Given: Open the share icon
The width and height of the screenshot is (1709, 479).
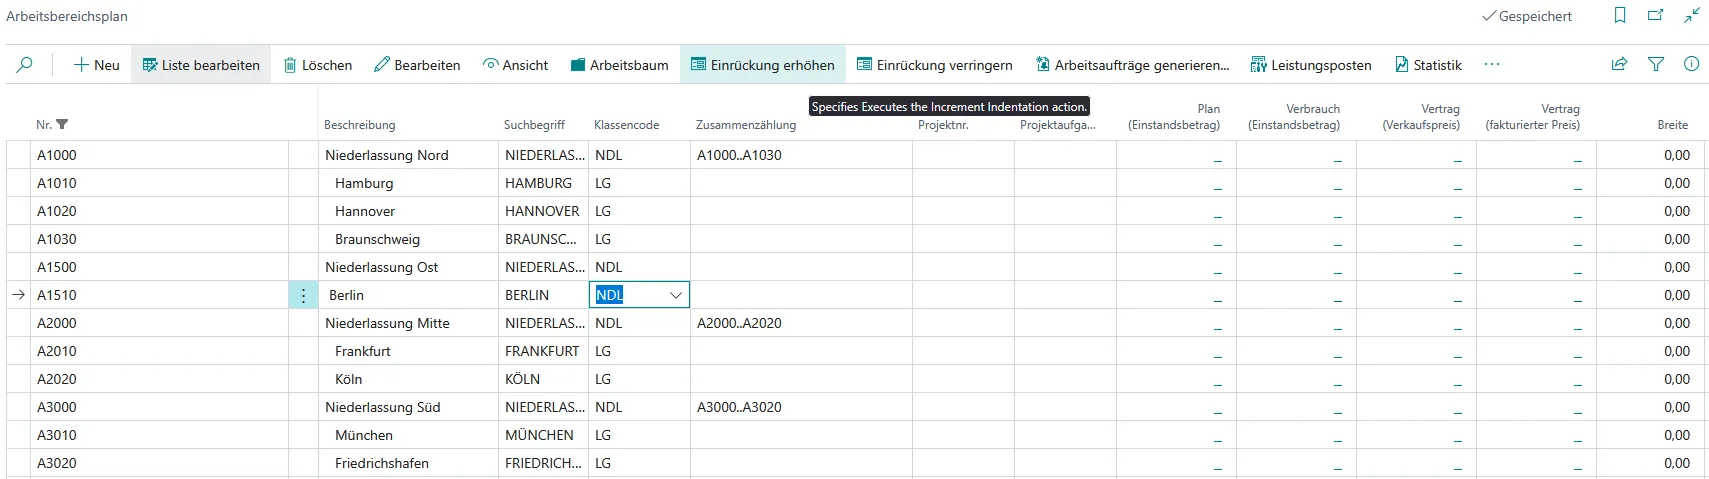Looking at the screenshot, I should tap(1620, 64).
